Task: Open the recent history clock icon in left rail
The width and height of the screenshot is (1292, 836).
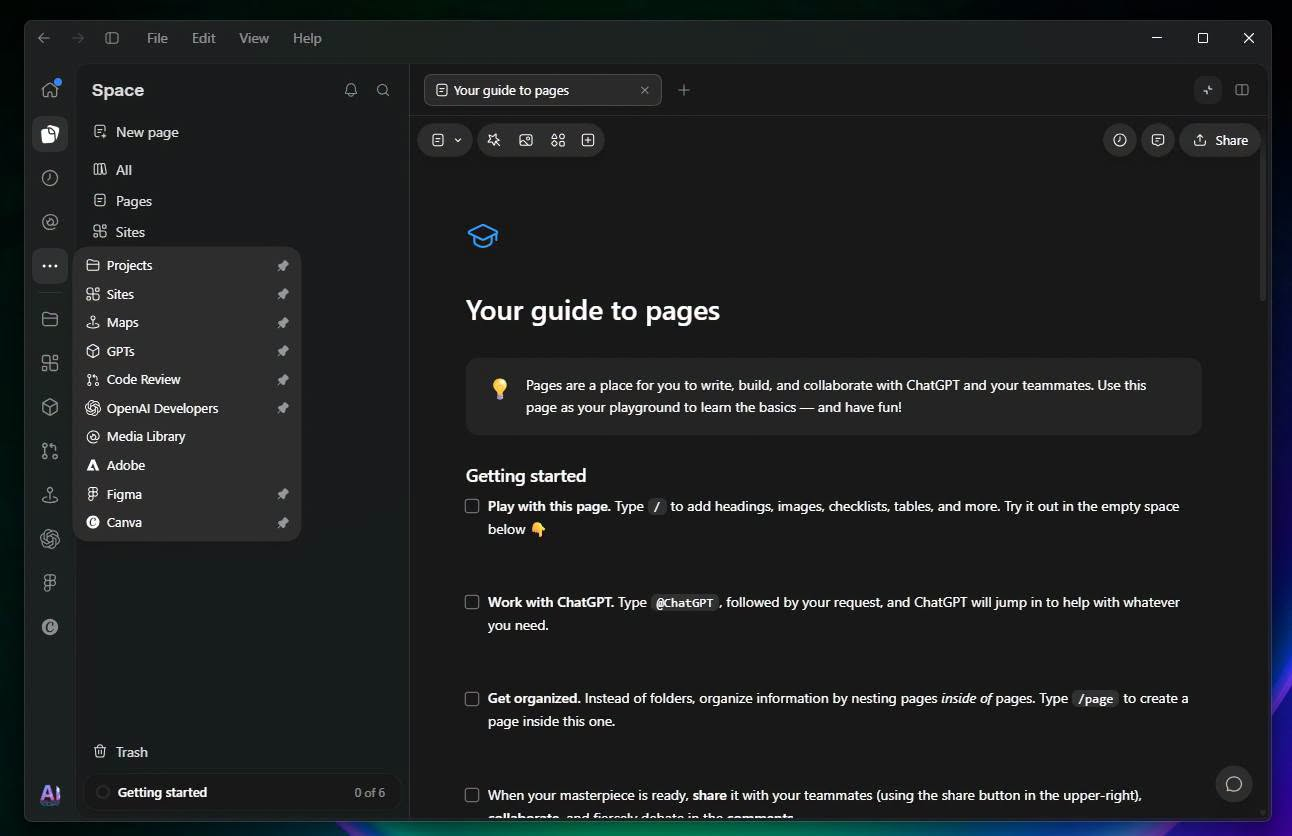Action: click(50, 178)
